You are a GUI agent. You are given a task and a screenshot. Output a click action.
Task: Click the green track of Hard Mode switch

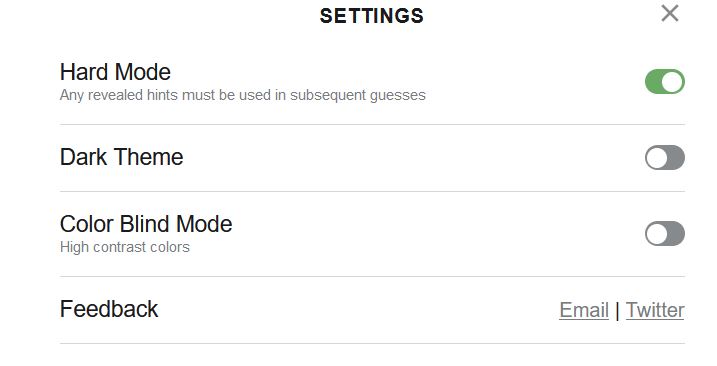pyautogui.click(x=653, y=82)
